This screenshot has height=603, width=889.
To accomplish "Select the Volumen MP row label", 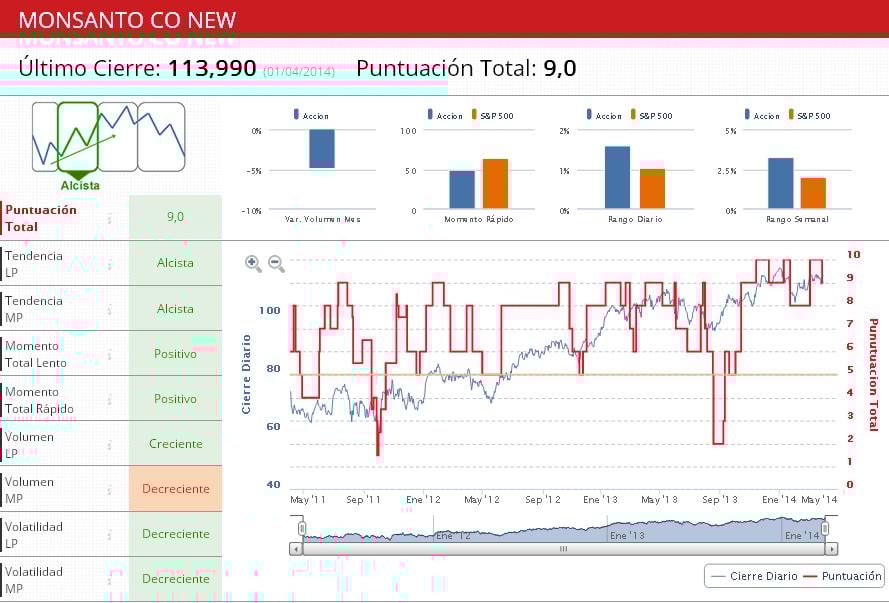I will (29, 490).
